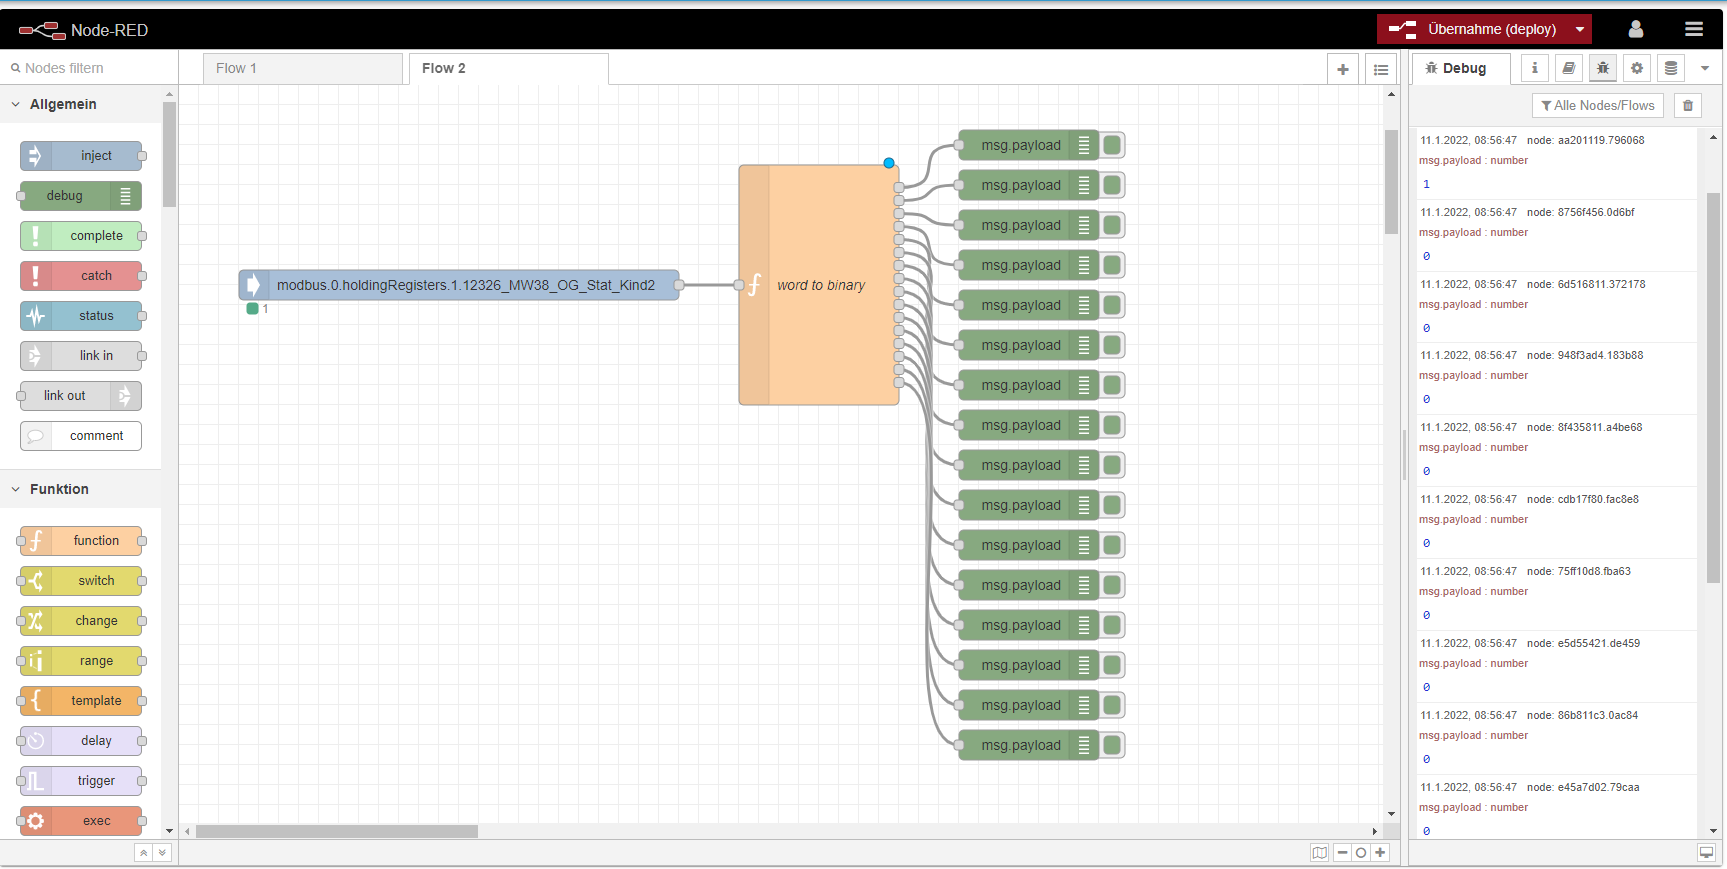
Task: Open the context data database icon
Action: [x=1670, y=68]
